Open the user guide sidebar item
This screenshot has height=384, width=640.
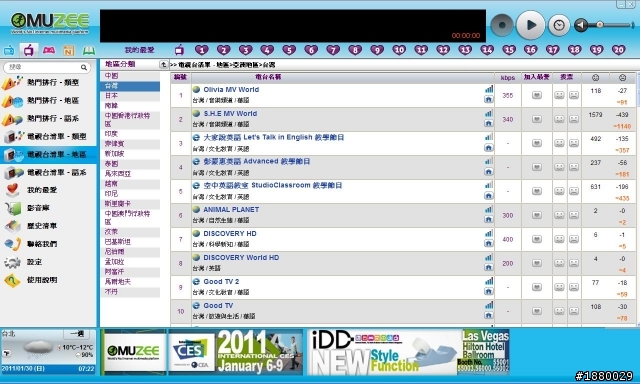(x=48, y=280)
